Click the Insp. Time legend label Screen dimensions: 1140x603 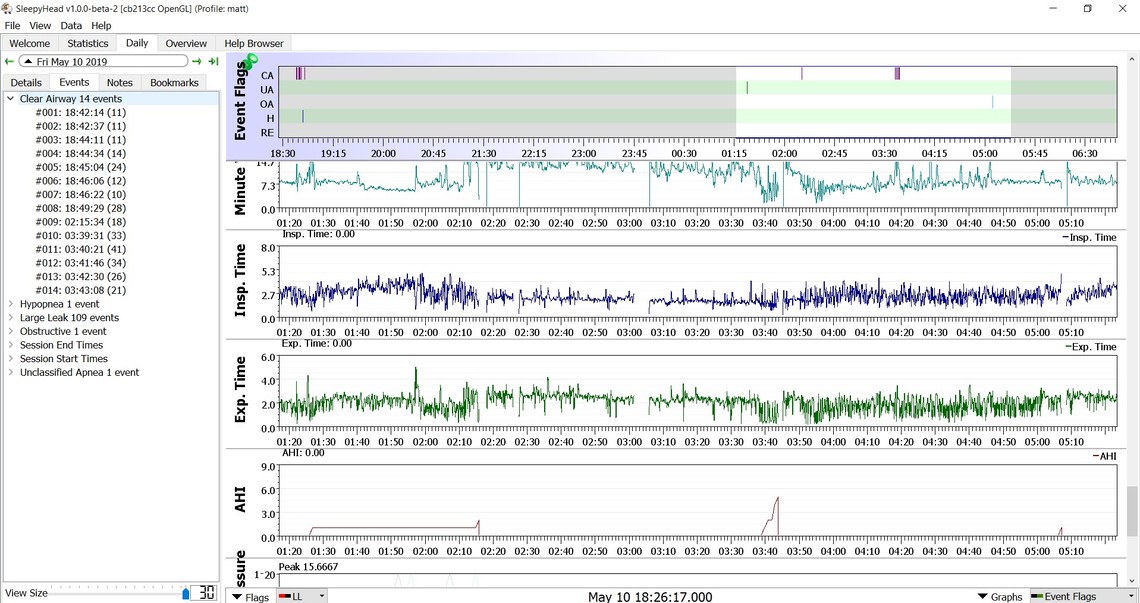click(x=1089, y=237)
